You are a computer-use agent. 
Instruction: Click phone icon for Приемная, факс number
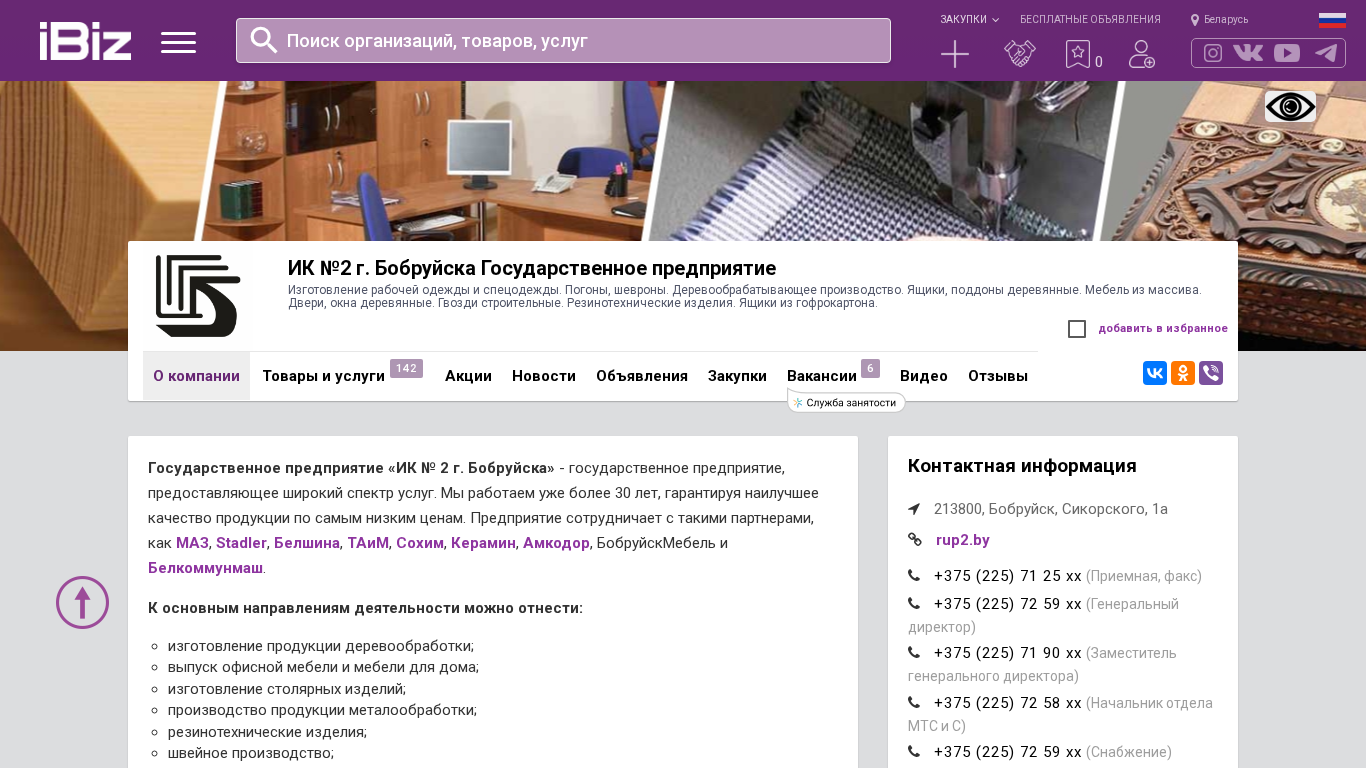pyautogui.click(x=914, y=576)
